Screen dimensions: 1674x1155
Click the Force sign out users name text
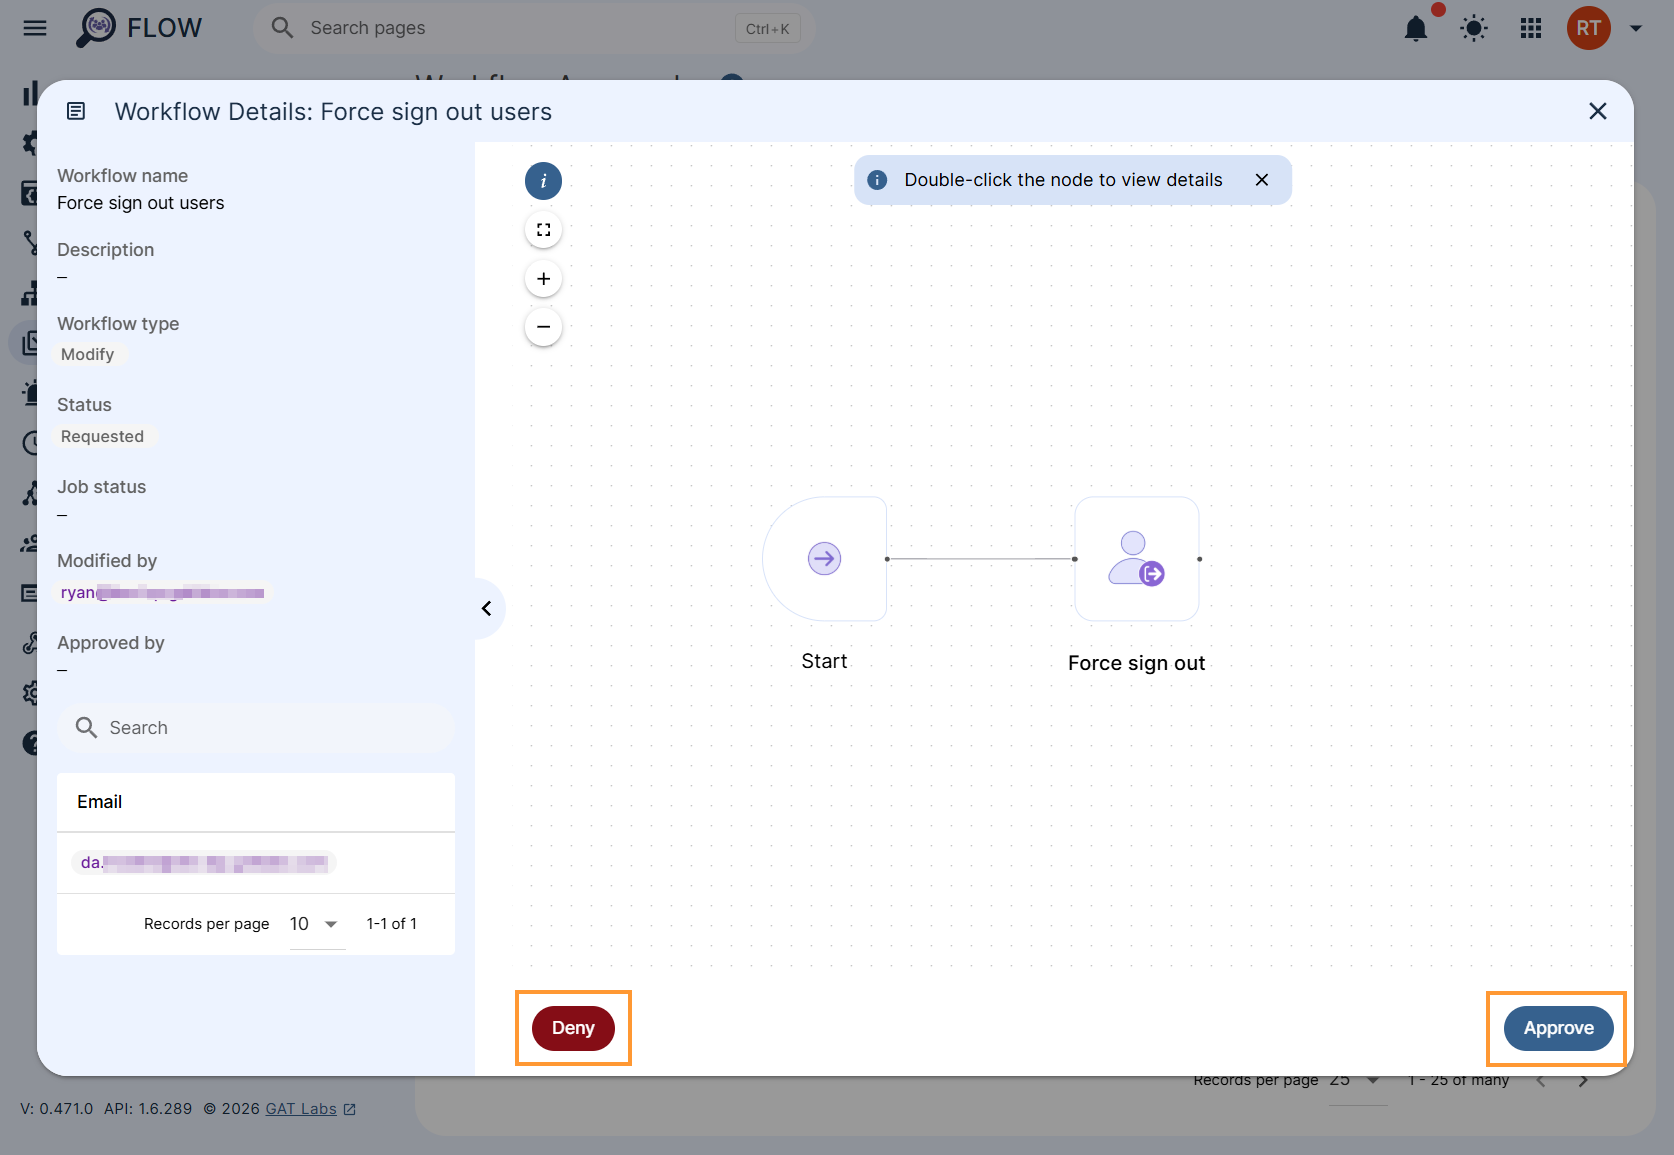click(x=141, y=203)
